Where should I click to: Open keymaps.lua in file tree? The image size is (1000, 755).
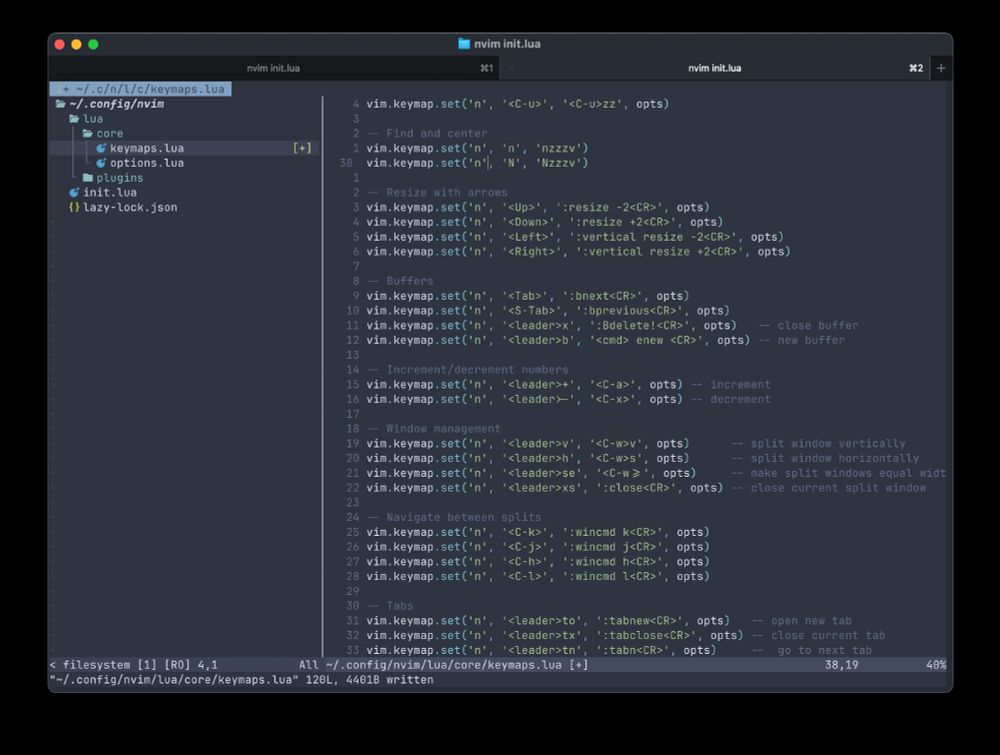147,148
